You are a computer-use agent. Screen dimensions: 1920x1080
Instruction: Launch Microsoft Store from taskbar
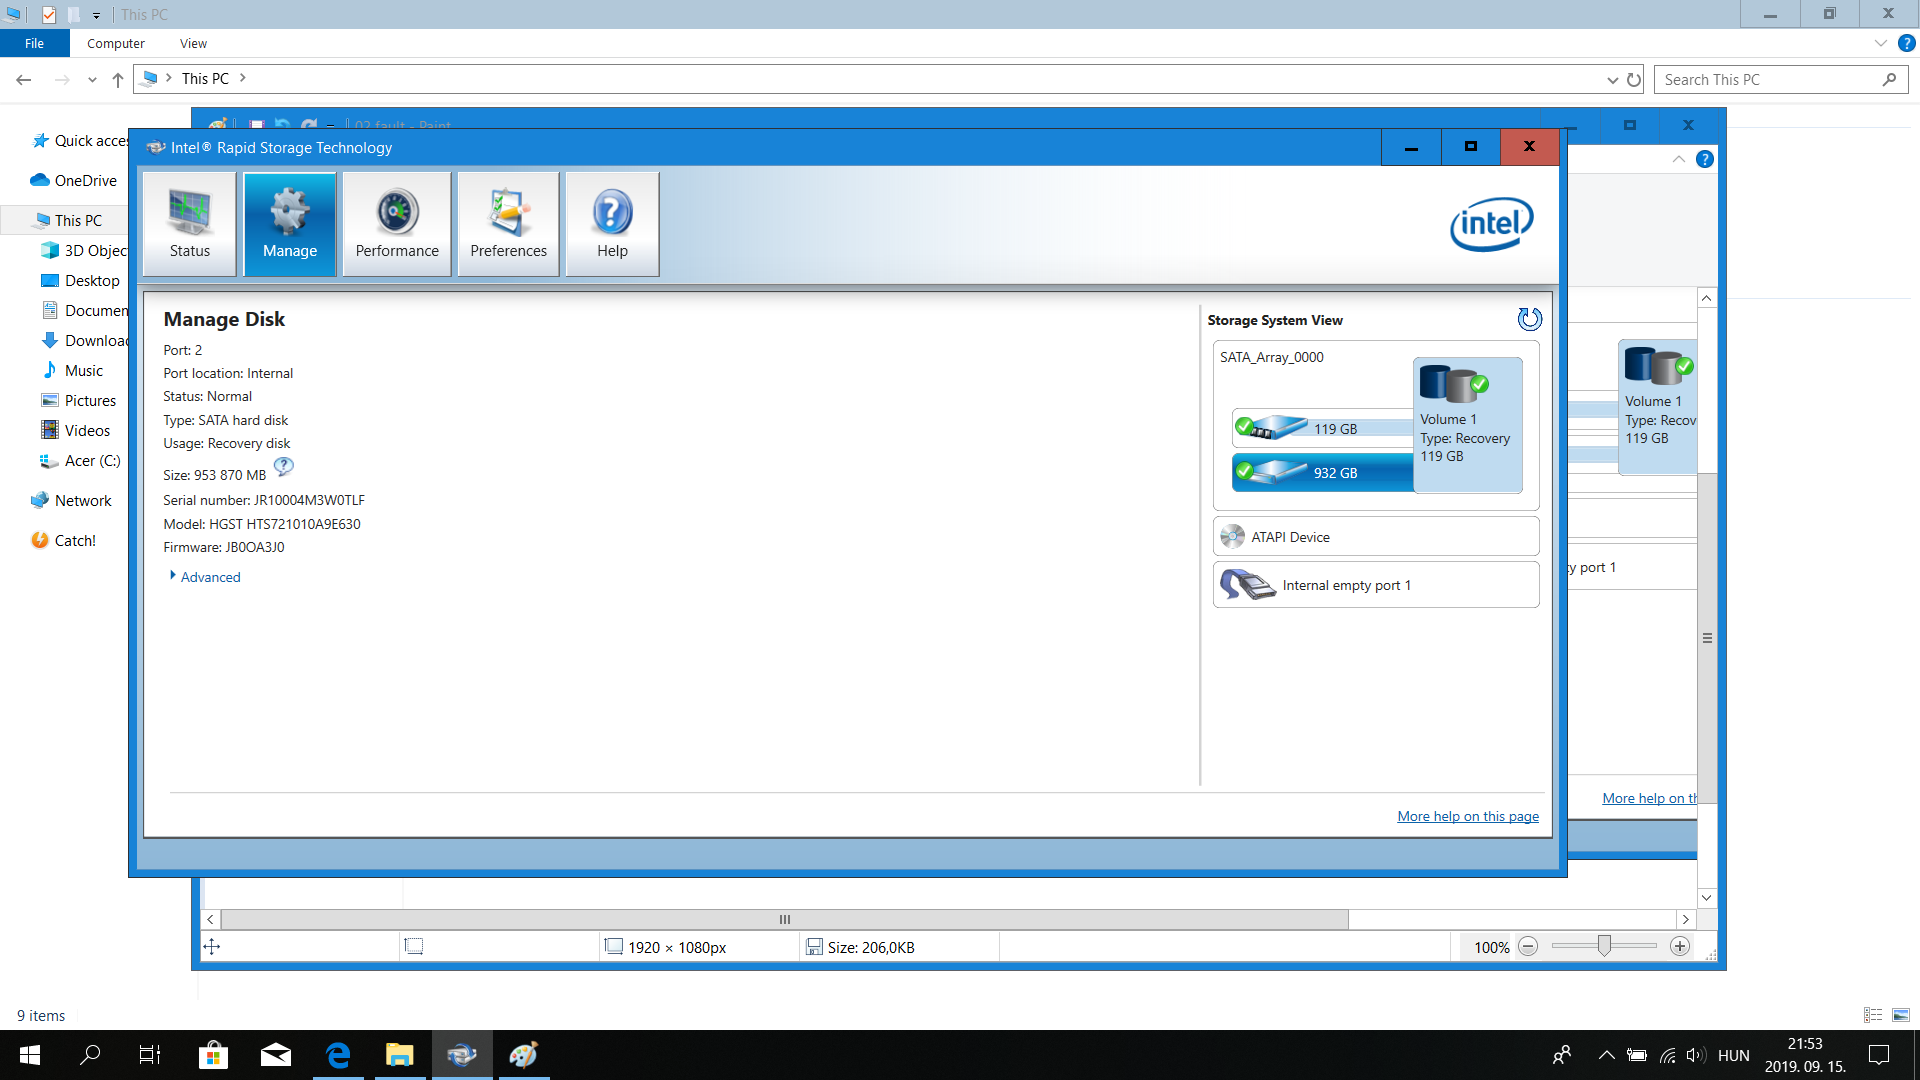(x=213, y=1055)
